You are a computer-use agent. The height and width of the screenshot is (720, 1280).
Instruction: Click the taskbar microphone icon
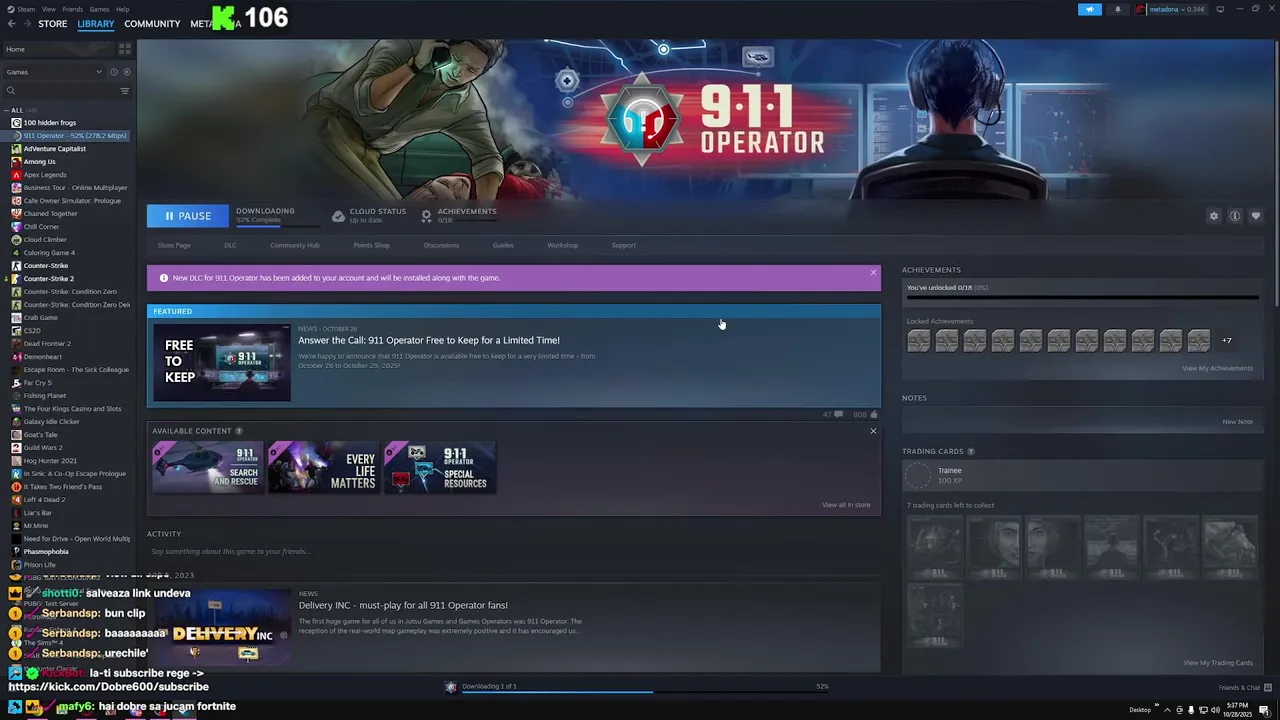pos(1190,710)
